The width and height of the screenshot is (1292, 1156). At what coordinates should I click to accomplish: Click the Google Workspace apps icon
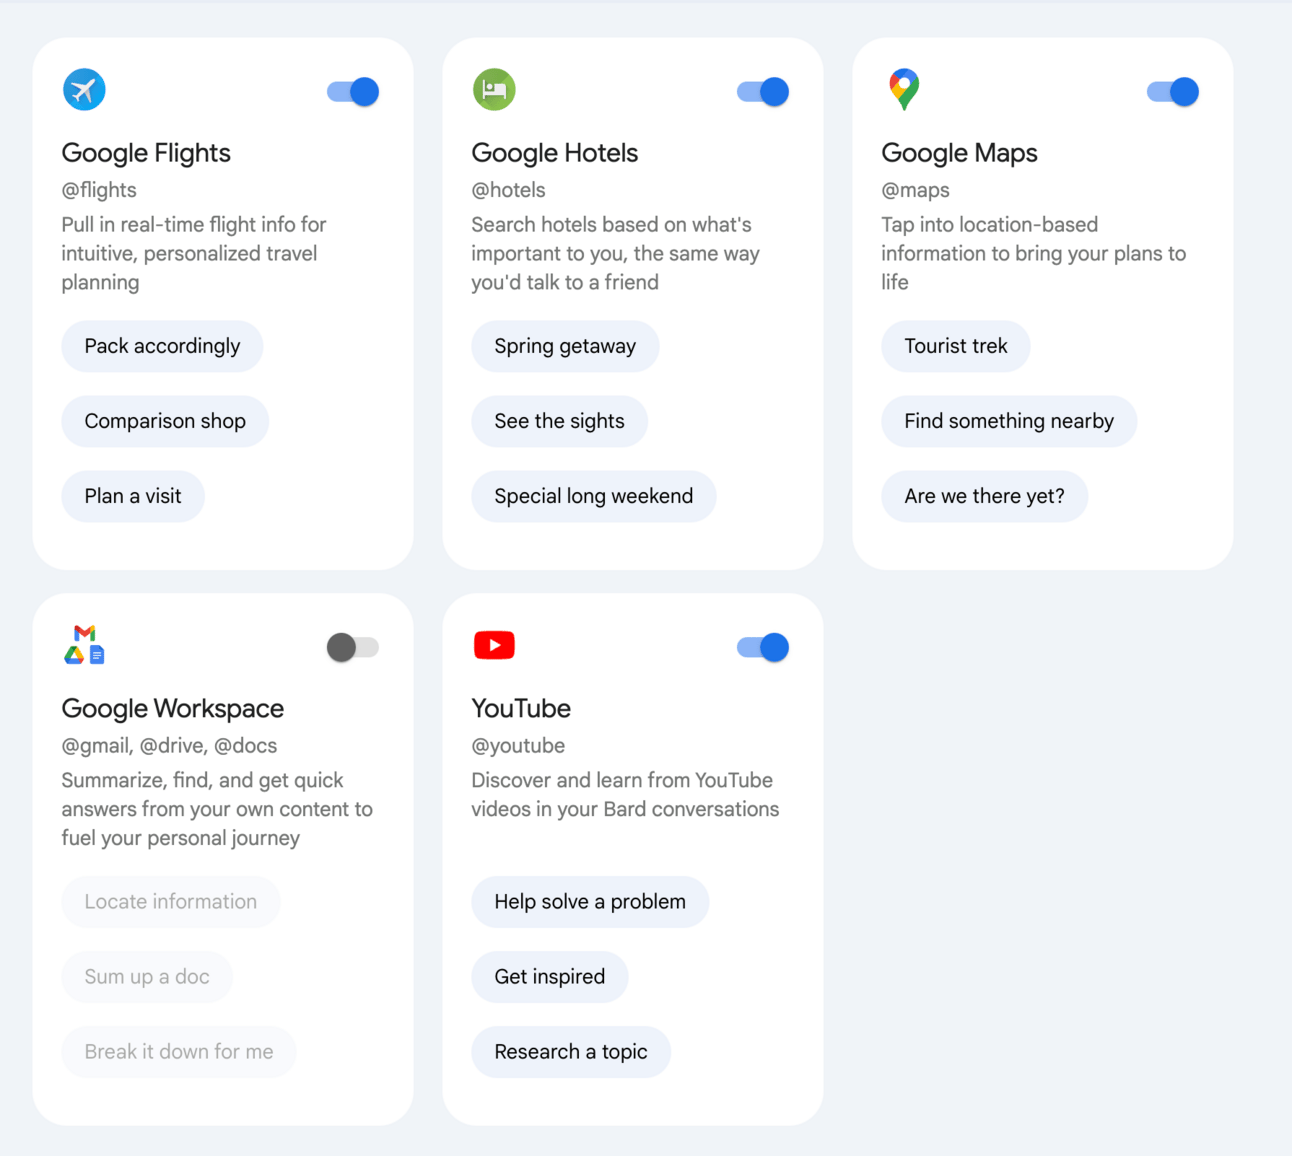click(84, 645)
